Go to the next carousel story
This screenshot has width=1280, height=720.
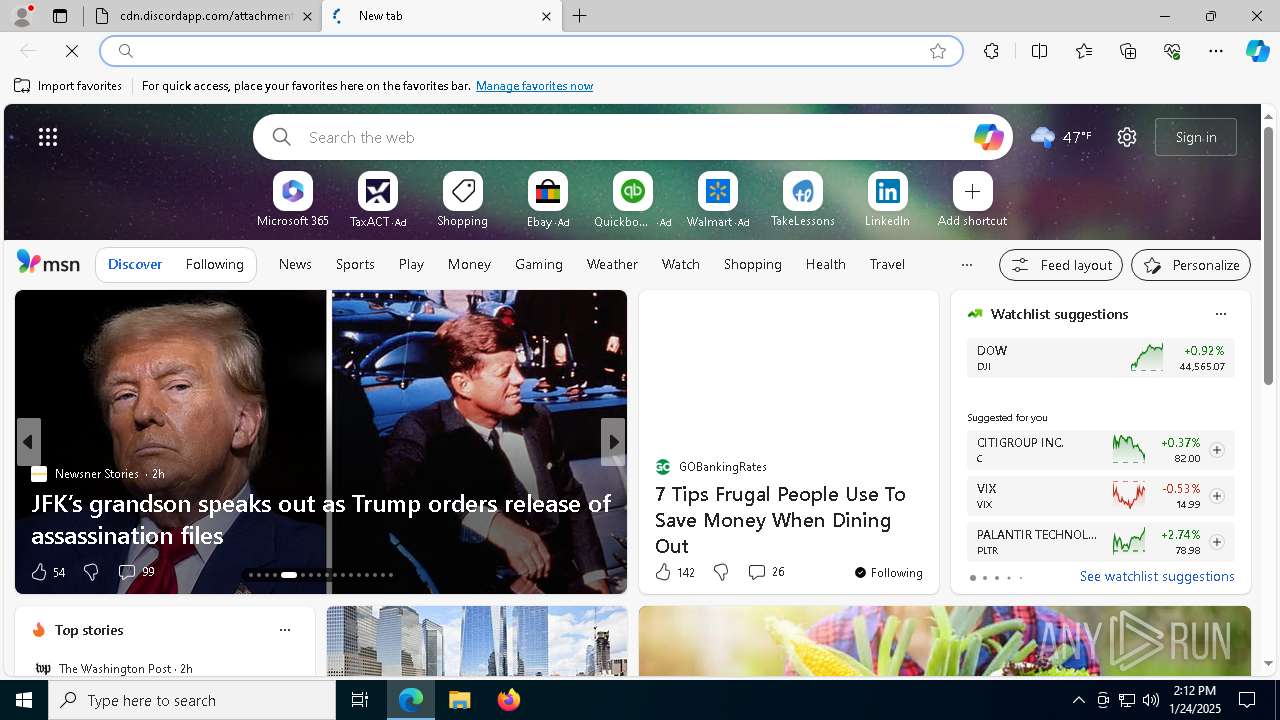tap(613, 442)
